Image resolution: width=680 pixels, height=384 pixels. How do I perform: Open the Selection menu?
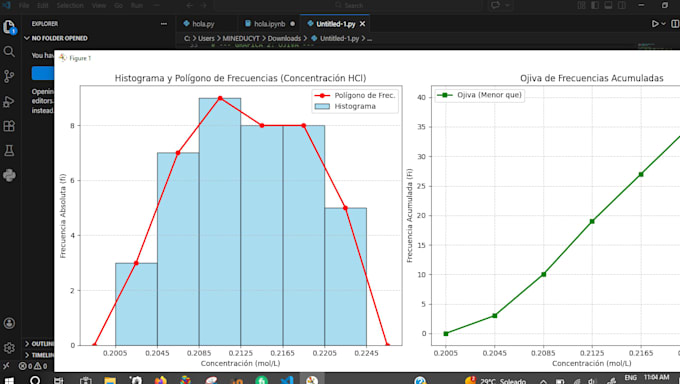(70, 5)
